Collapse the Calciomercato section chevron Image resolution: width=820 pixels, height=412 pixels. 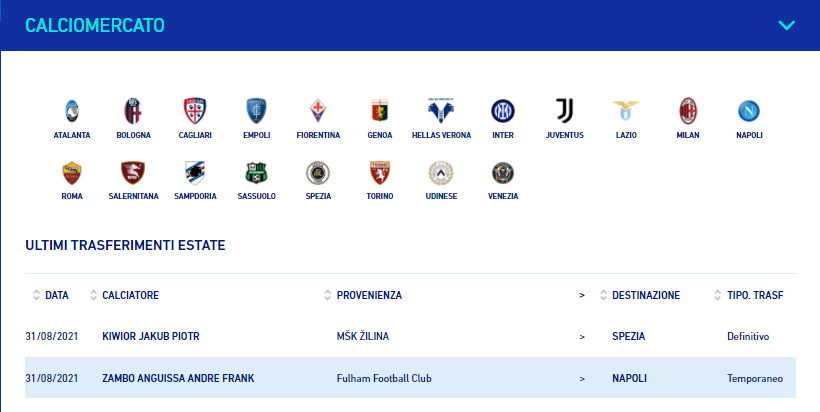pyautogui.click(x=787, y=25)
